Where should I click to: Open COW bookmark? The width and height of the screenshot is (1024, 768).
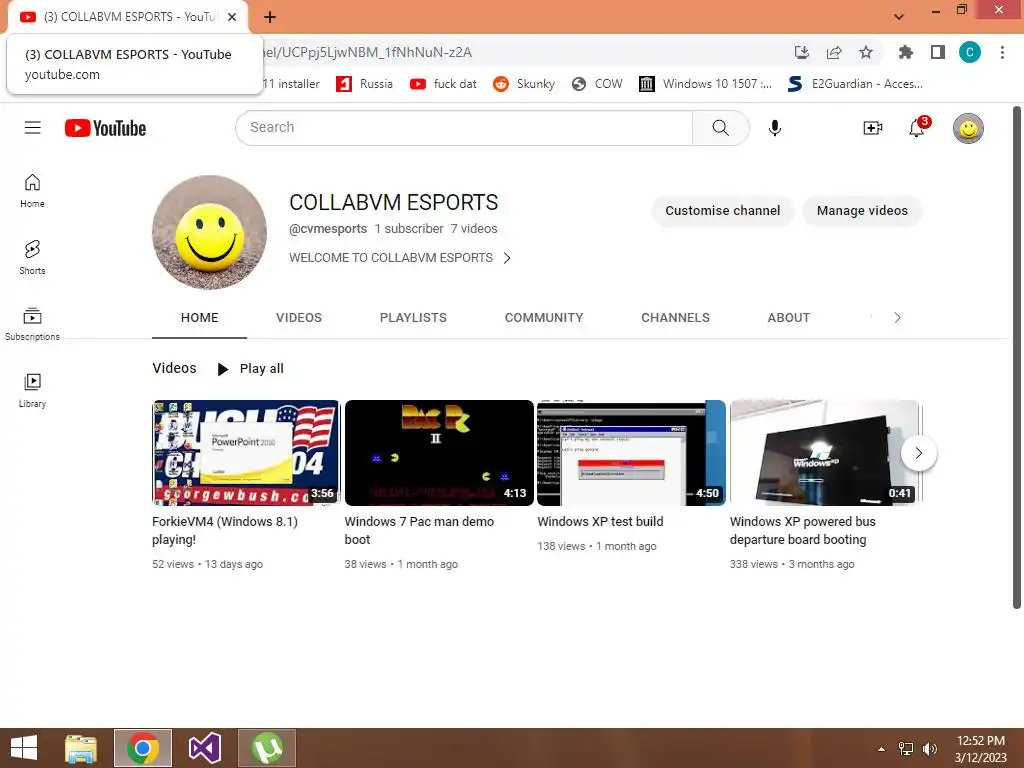(597, 84)
